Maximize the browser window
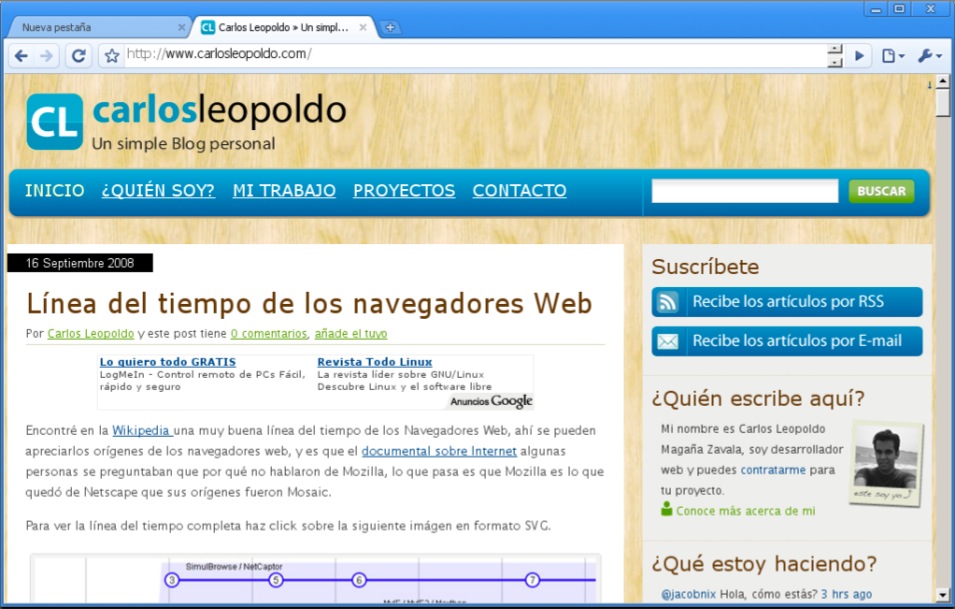The height and width of the screenshot is (609, 955). pos(900,9)
